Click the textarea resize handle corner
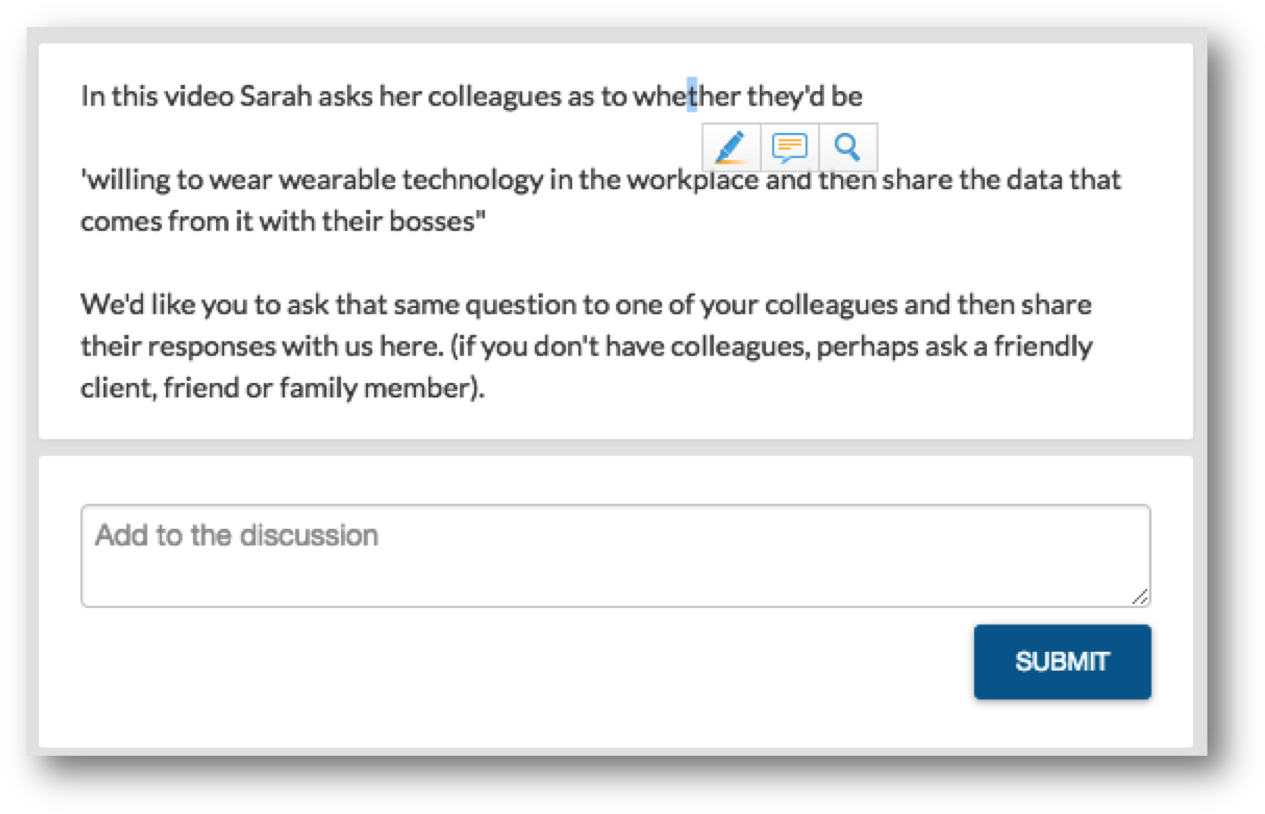The image size is (1265, 814). tap(1140, 597)
